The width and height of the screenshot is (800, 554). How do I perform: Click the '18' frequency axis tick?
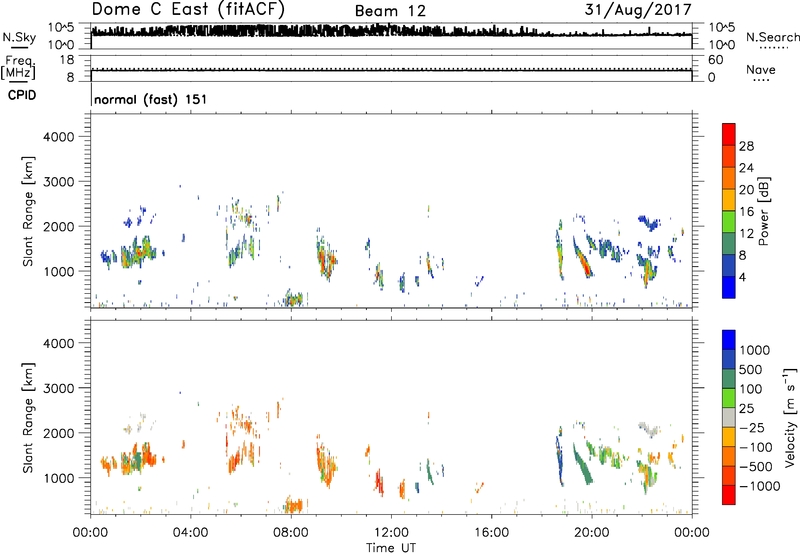[67, 60]
